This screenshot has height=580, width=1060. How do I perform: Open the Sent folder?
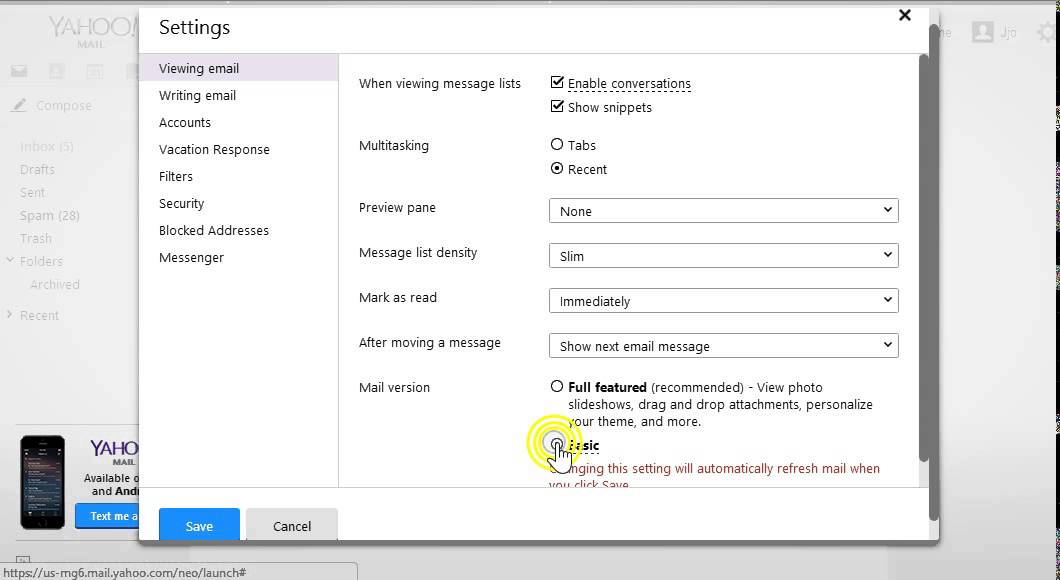(x=32, y=192)
